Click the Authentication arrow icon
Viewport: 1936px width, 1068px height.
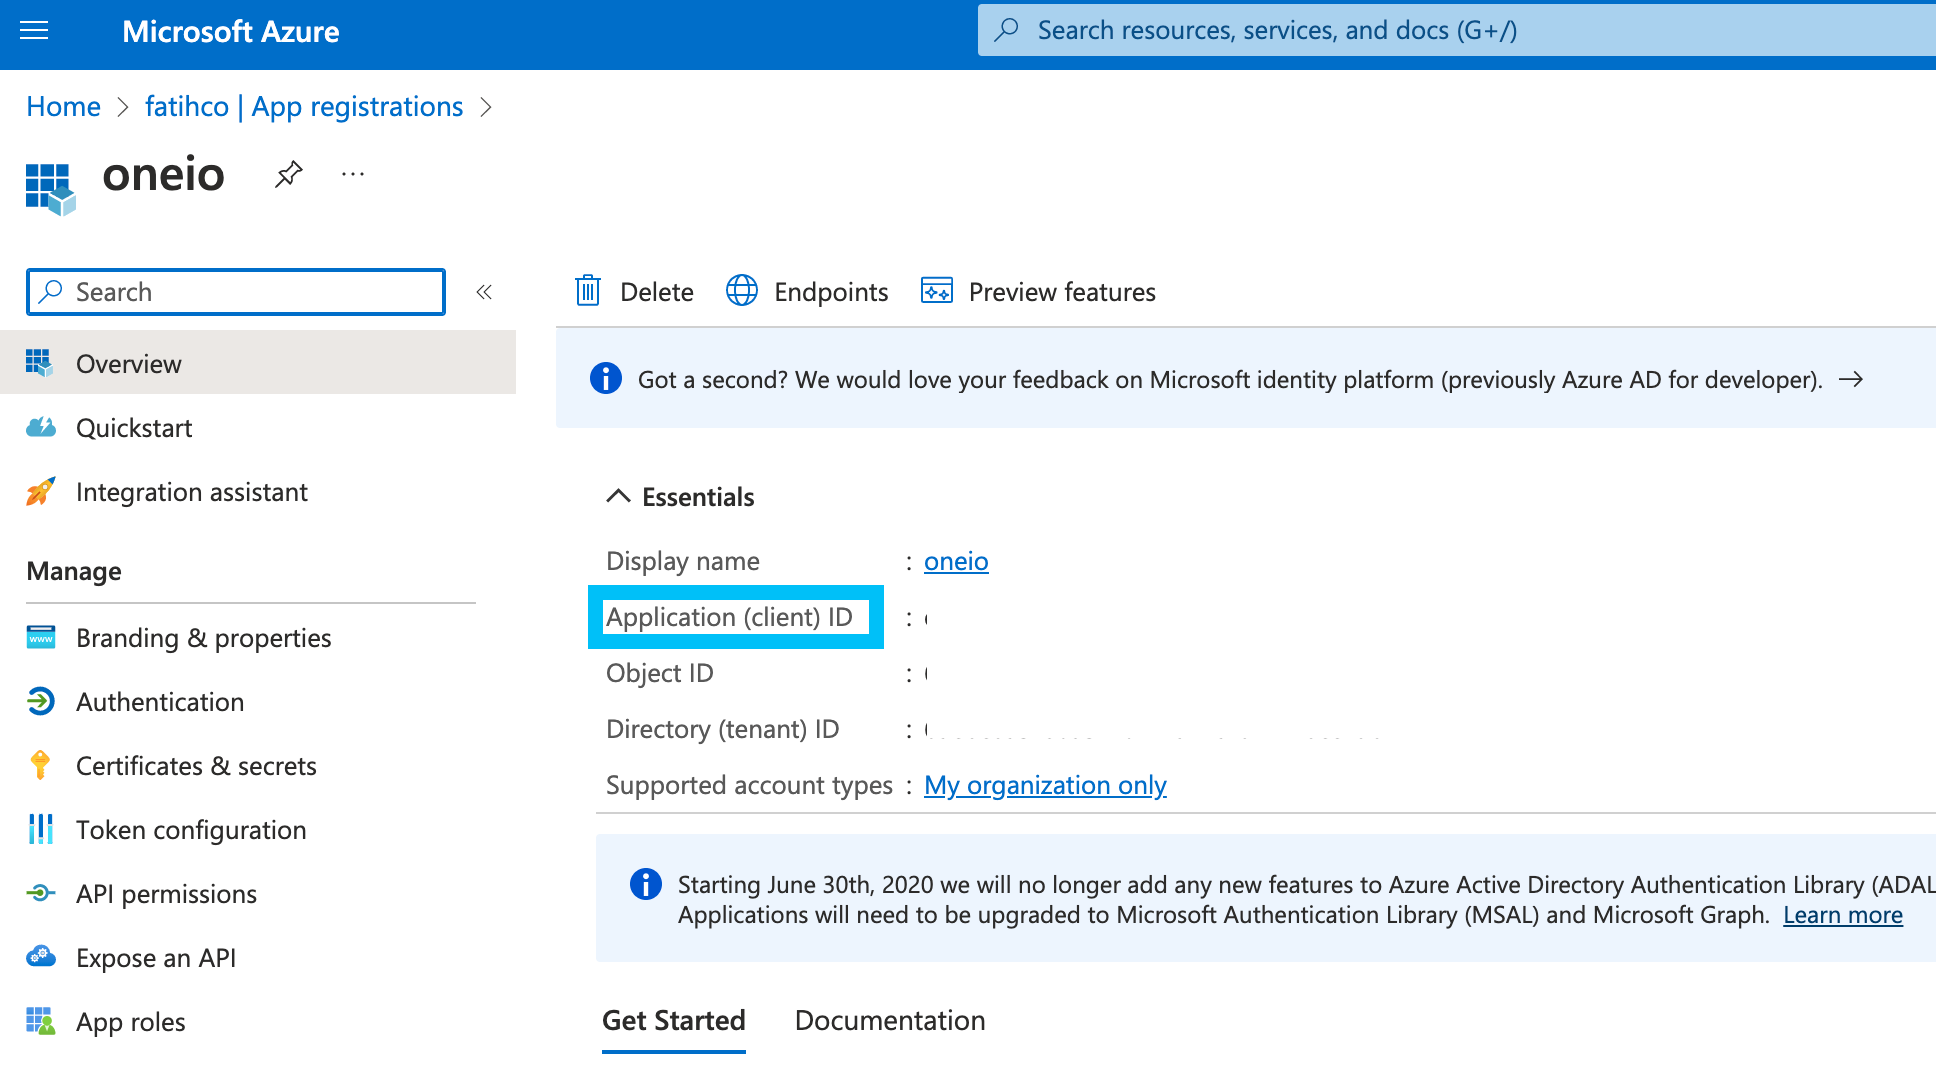pos(41,701)
